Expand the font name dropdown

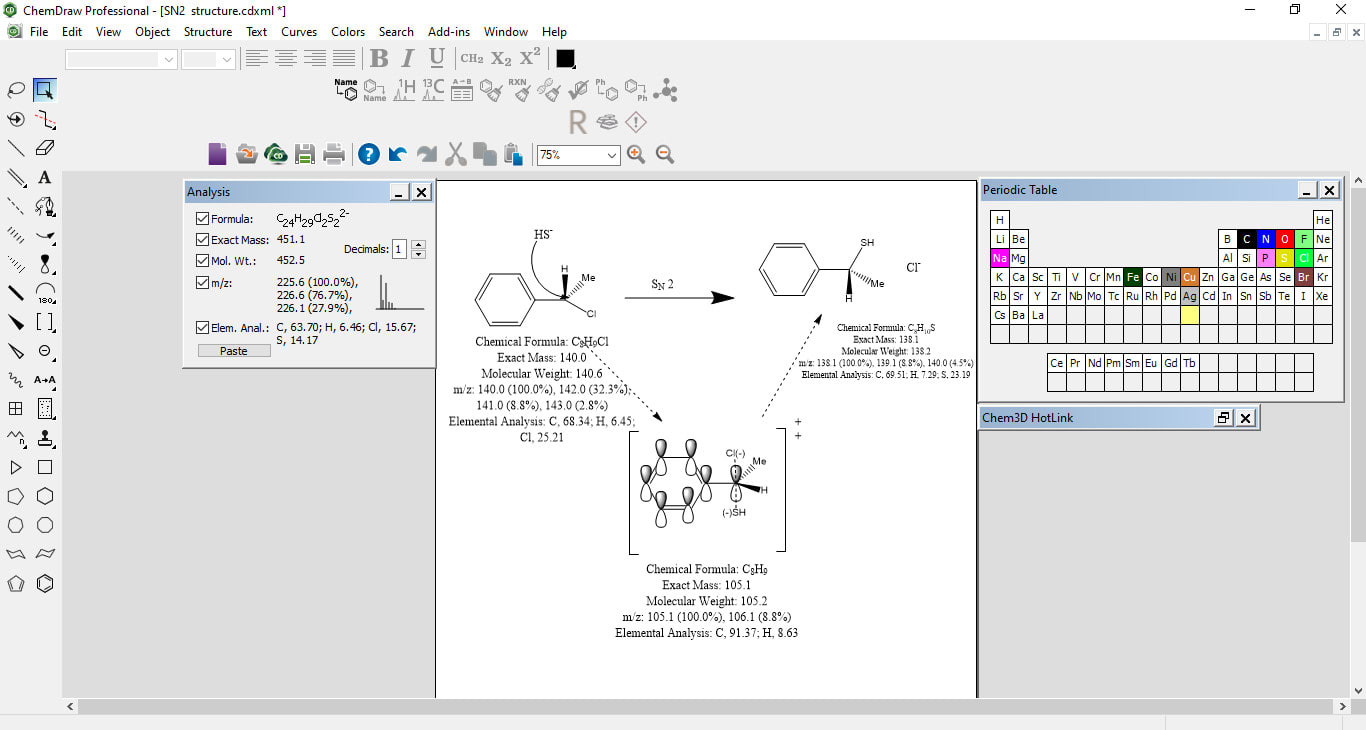tap(168, 60)
